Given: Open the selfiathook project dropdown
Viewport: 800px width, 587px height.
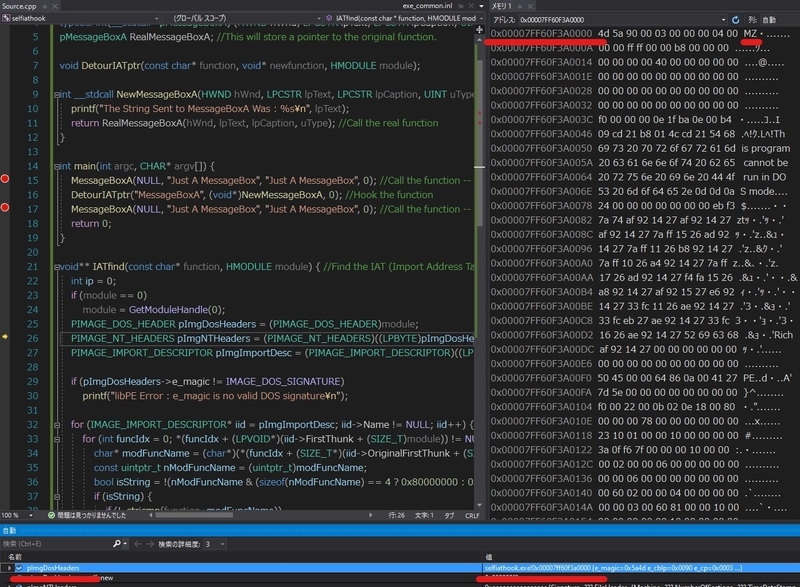Looking at the screenshot, I should [80, 18].
